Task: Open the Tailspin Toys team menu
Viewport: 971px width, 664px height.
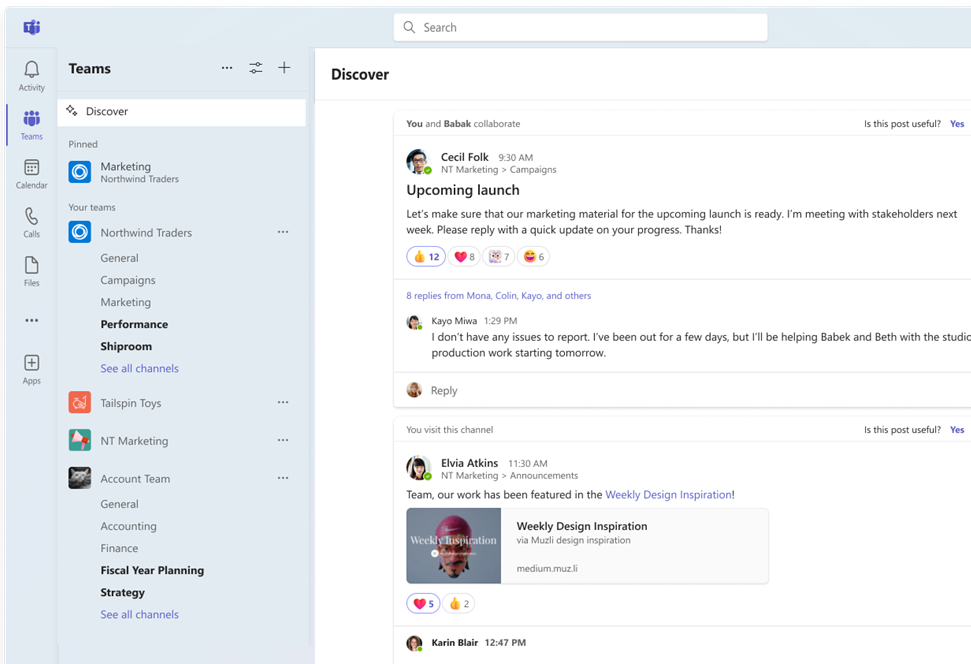Action: pyautogui.click(x=283, y=402)
